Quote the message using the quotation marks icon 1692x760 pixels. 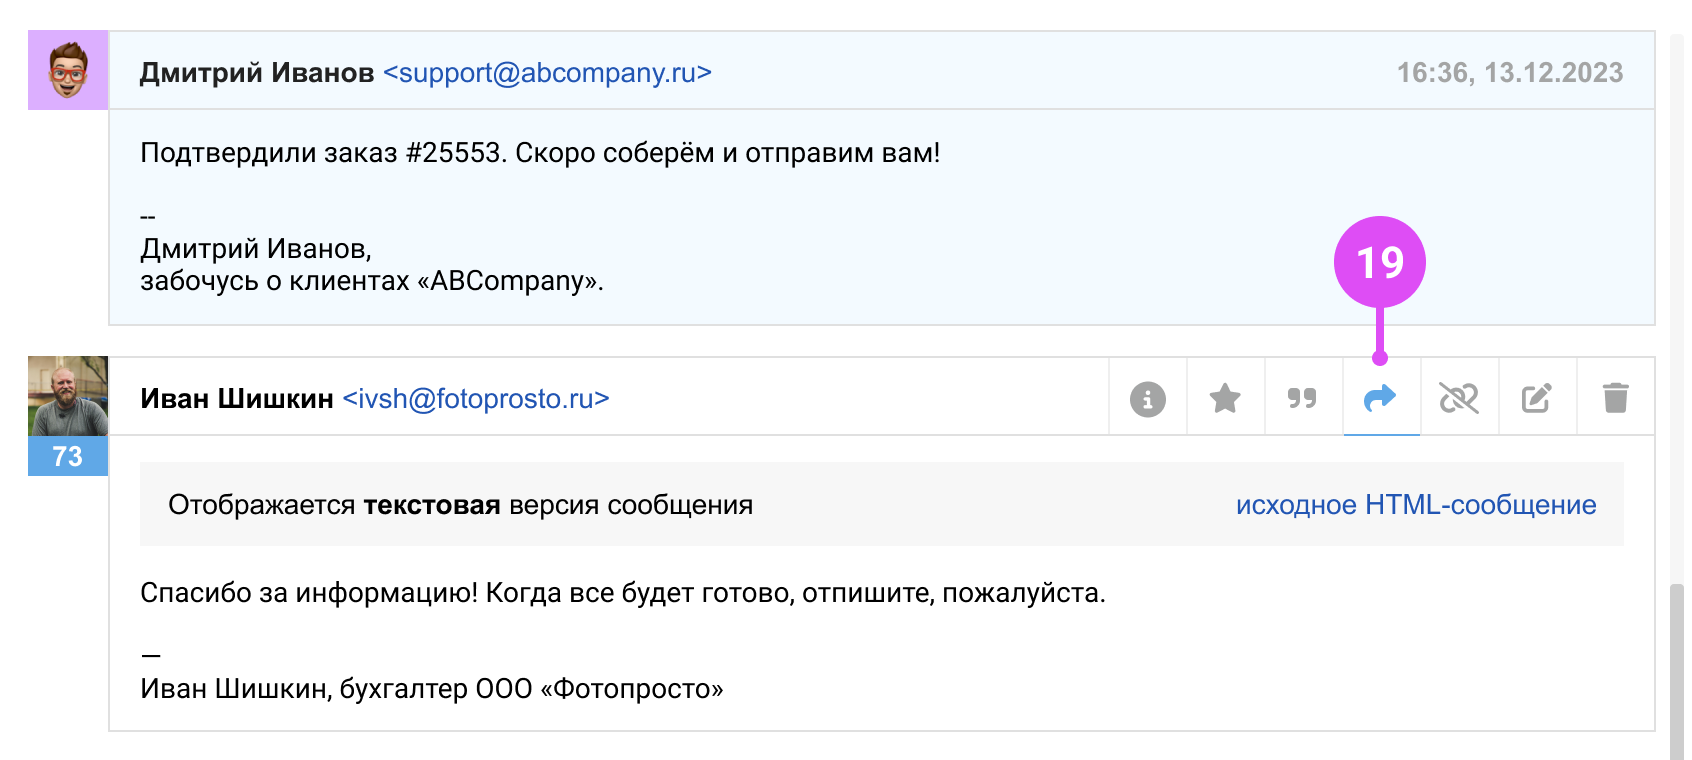click(1302, 398)
